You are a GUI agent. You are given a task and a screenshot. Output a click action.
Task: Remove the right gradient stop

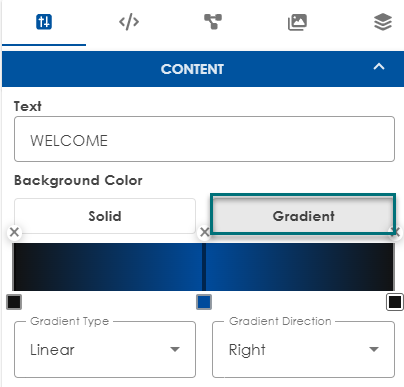tap(396, 232)
